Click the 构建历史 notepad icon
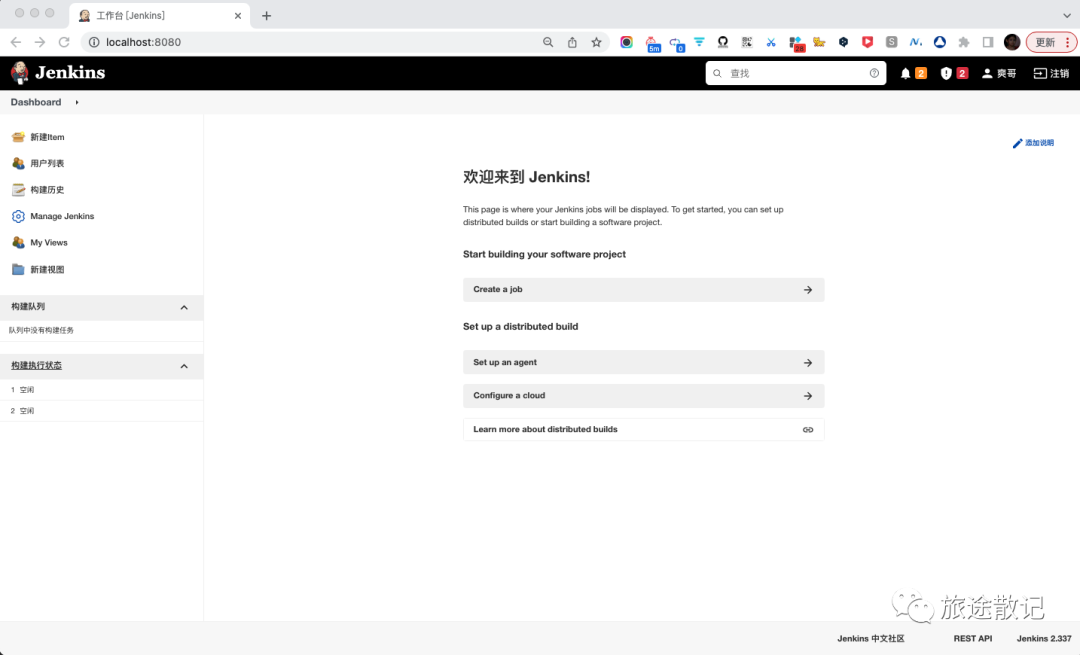 pyautogui.click(x=18, y=189)
